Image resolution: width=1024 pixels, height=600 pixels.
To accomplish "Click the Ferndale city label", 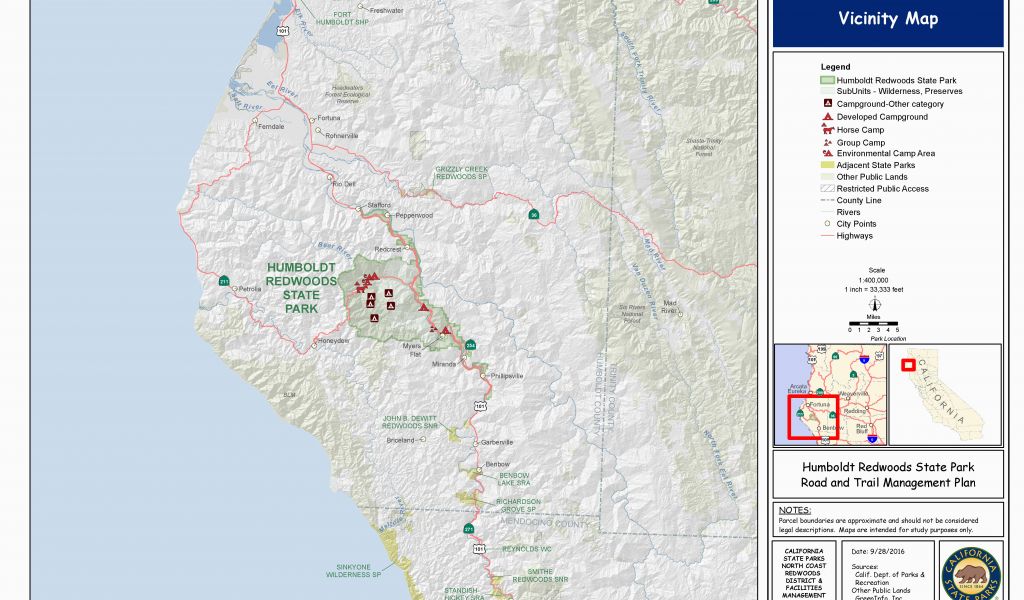I will point(271,127).
